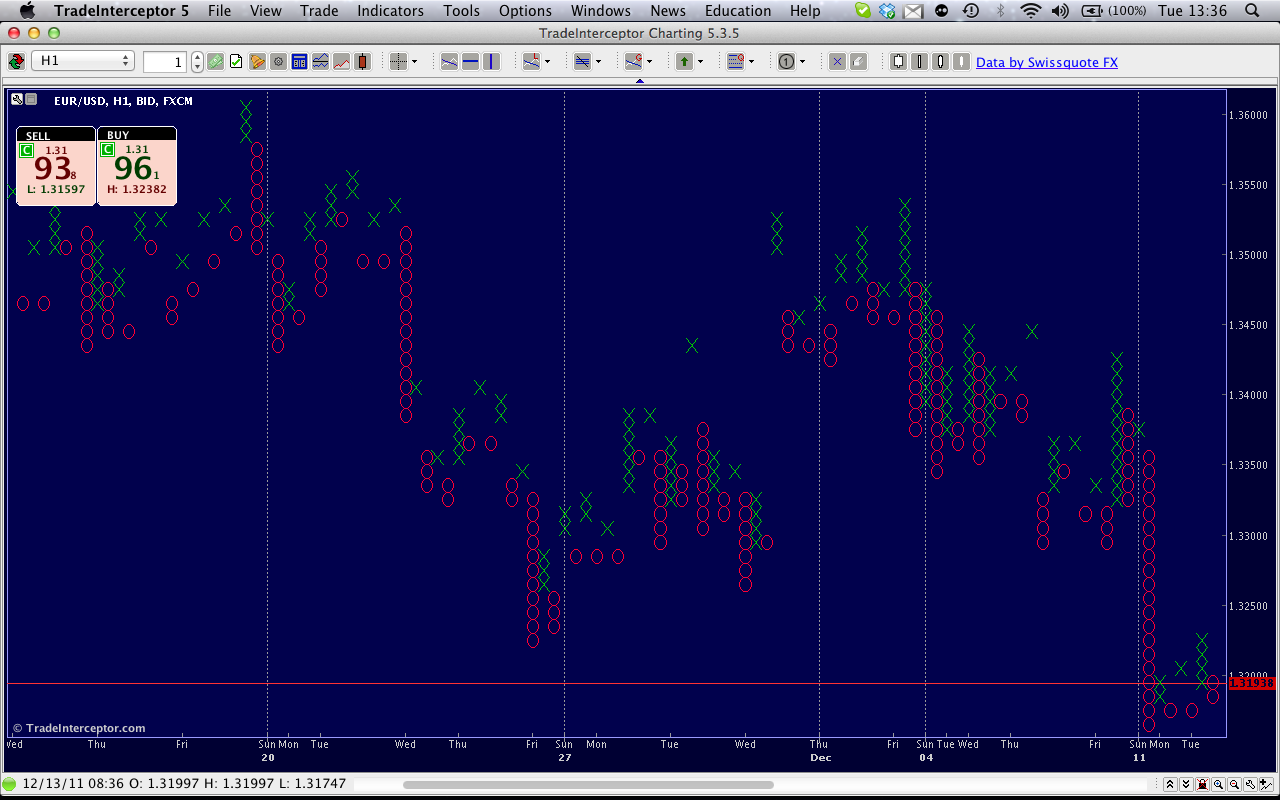Select the horizontal line drawing tool
The image size is (1280, 800).
pos(470,62)
